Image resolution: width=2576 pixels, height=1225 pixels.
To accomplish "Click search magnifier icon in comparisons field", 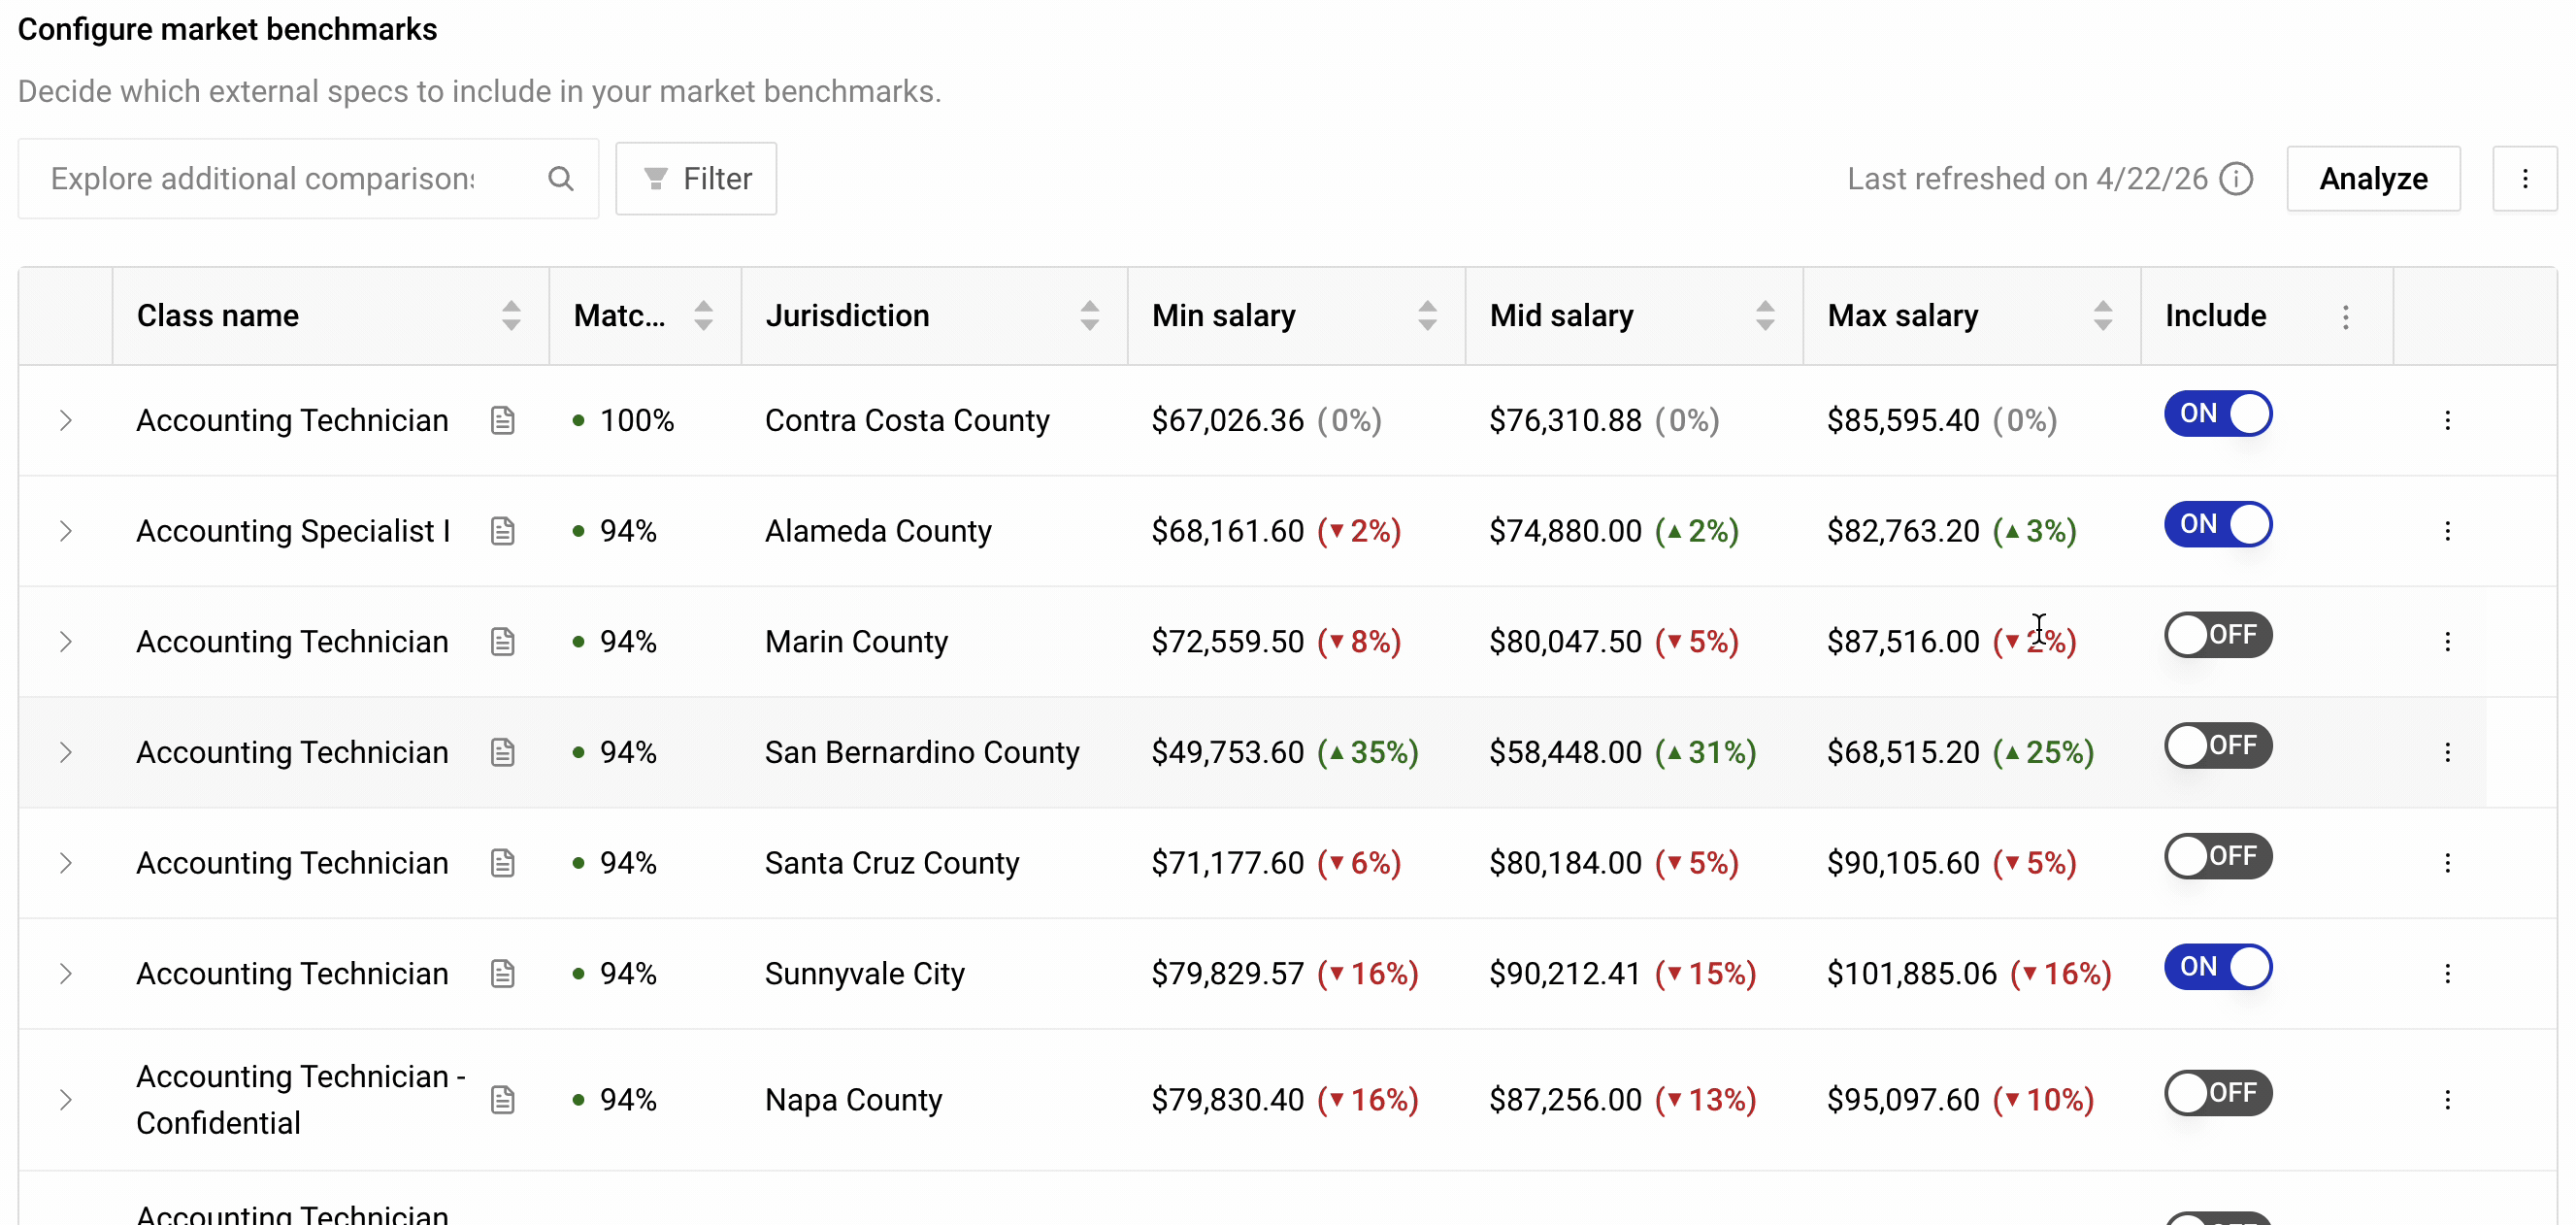I will point(561,179).
